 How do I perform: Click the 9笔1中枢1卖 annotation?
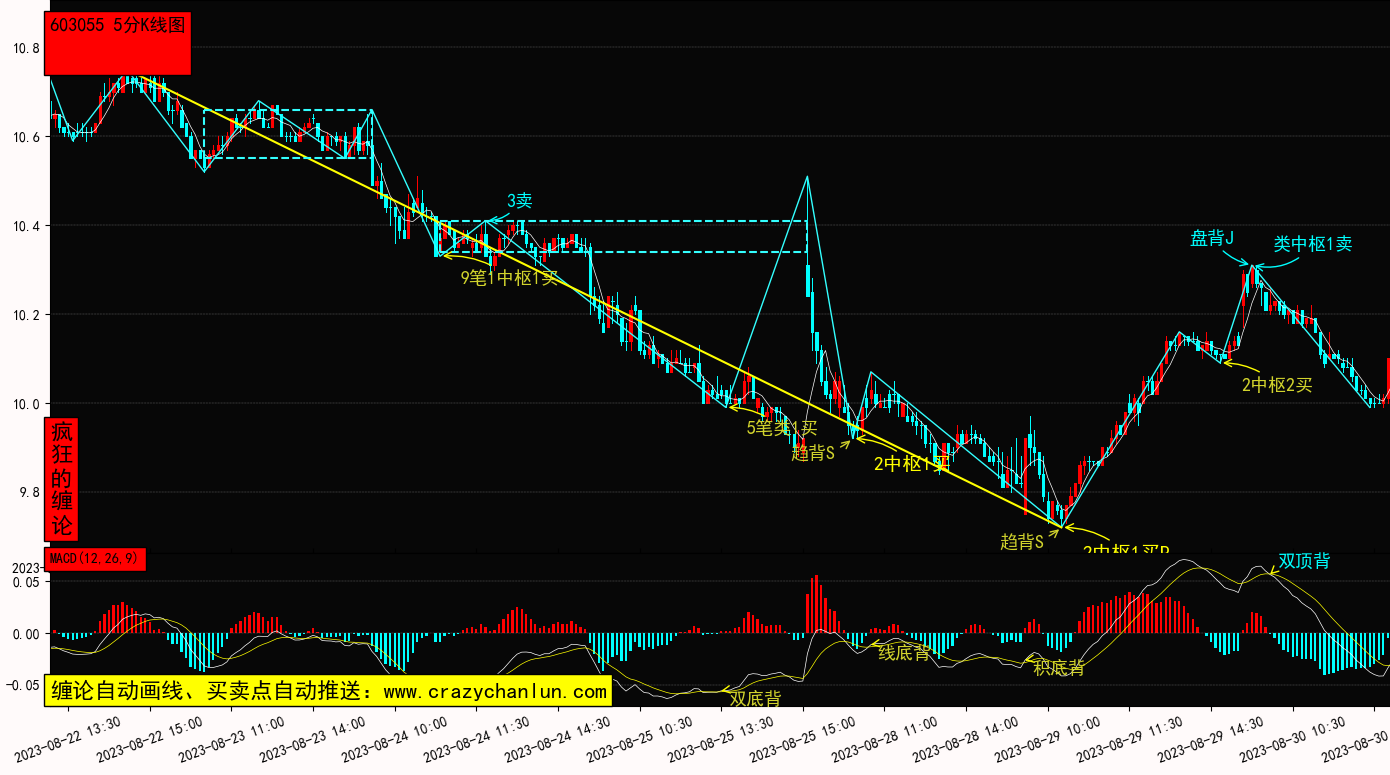[x=509, y=278]
